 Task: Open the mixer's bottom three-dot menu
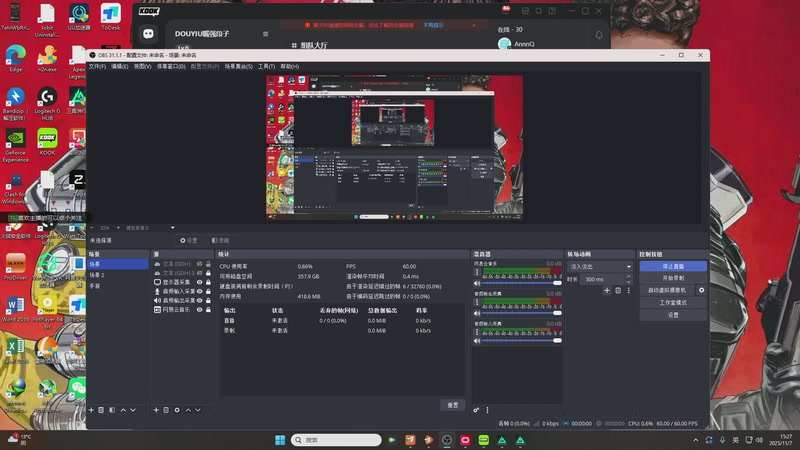487,410
